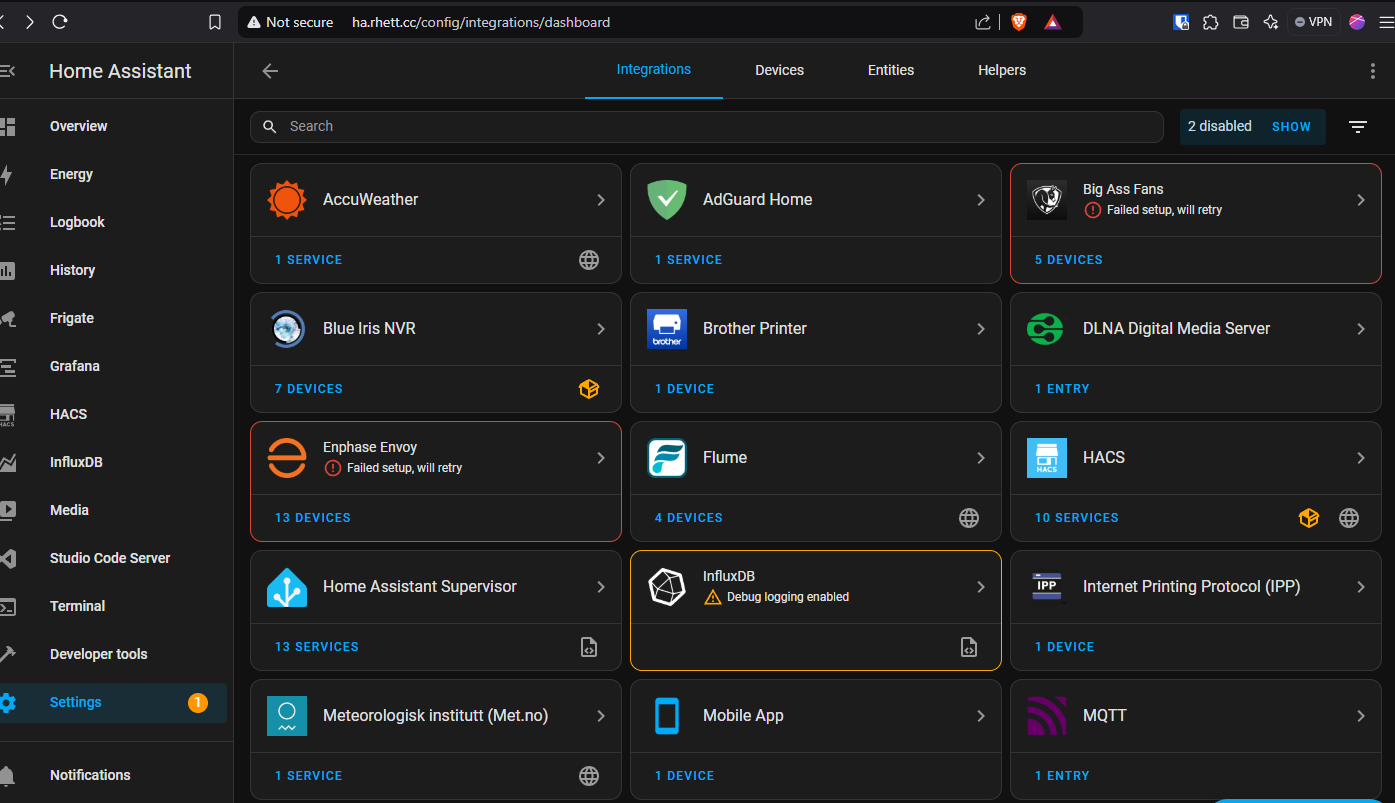
Task: Expand Flume card chevron
Action: pos(981,458)
